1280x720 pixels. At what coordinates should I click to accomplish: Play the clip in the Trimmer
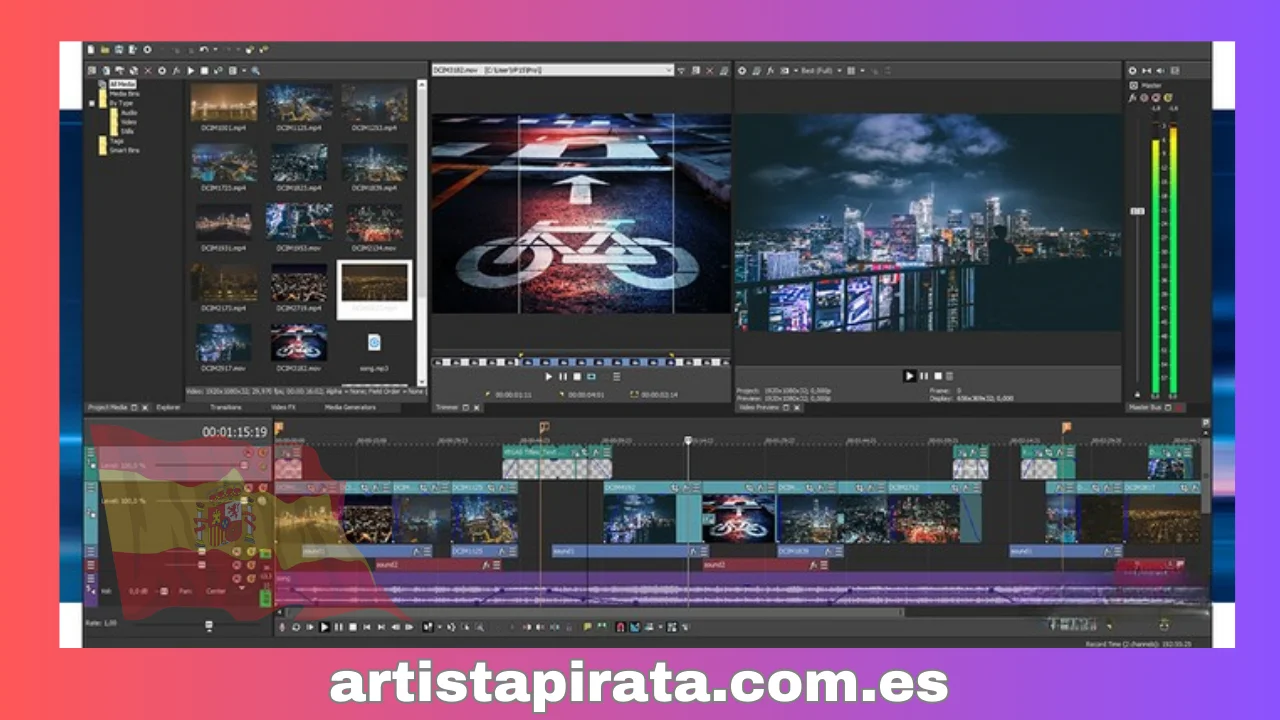[x=548, y=377]
